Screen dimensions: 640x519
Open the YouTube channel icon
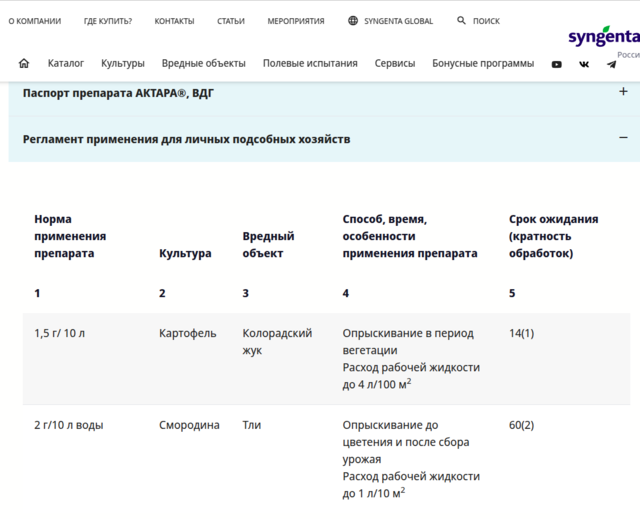click(x=556, y=64)
